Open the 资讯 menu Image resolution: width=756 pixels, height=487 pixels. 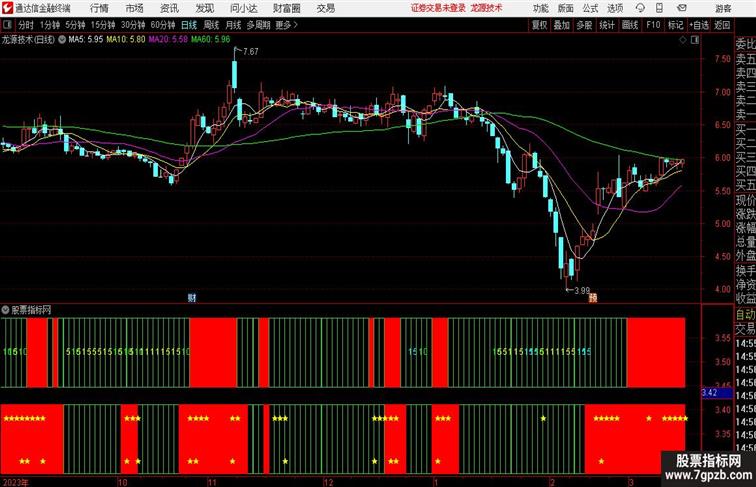[x=169, y=8]
